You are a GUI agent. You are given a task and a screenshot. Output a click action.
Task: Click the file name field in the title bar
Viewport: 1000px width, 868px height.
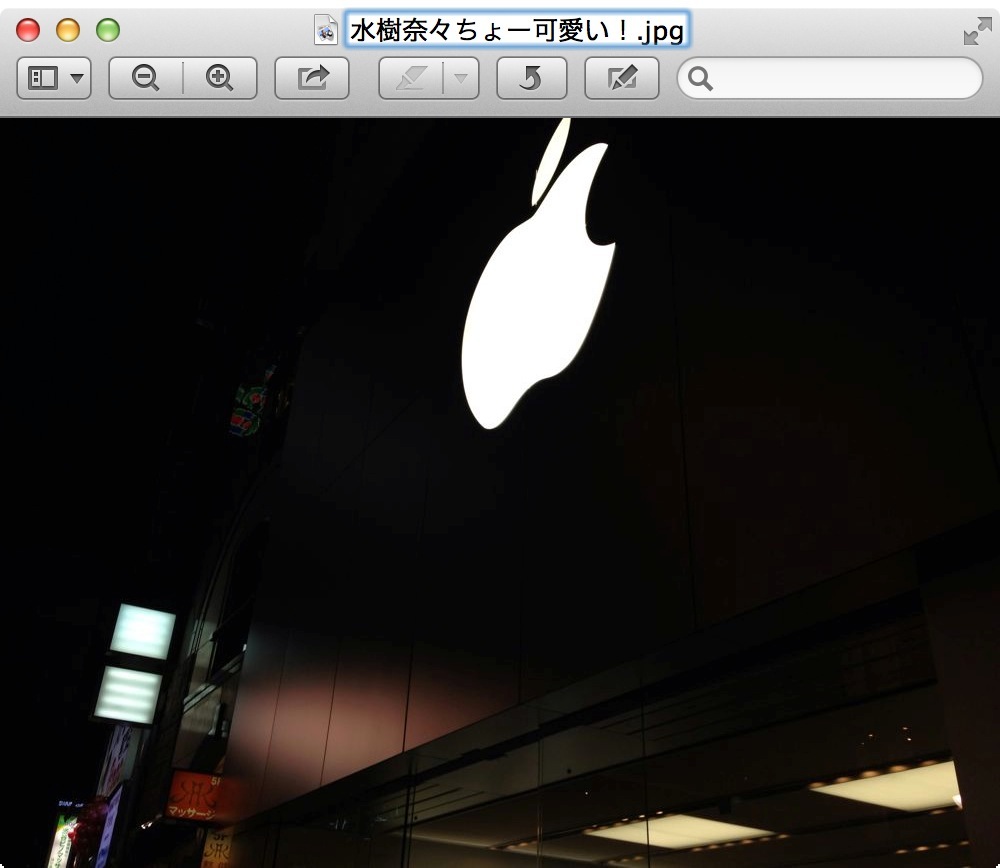[517, 29]
